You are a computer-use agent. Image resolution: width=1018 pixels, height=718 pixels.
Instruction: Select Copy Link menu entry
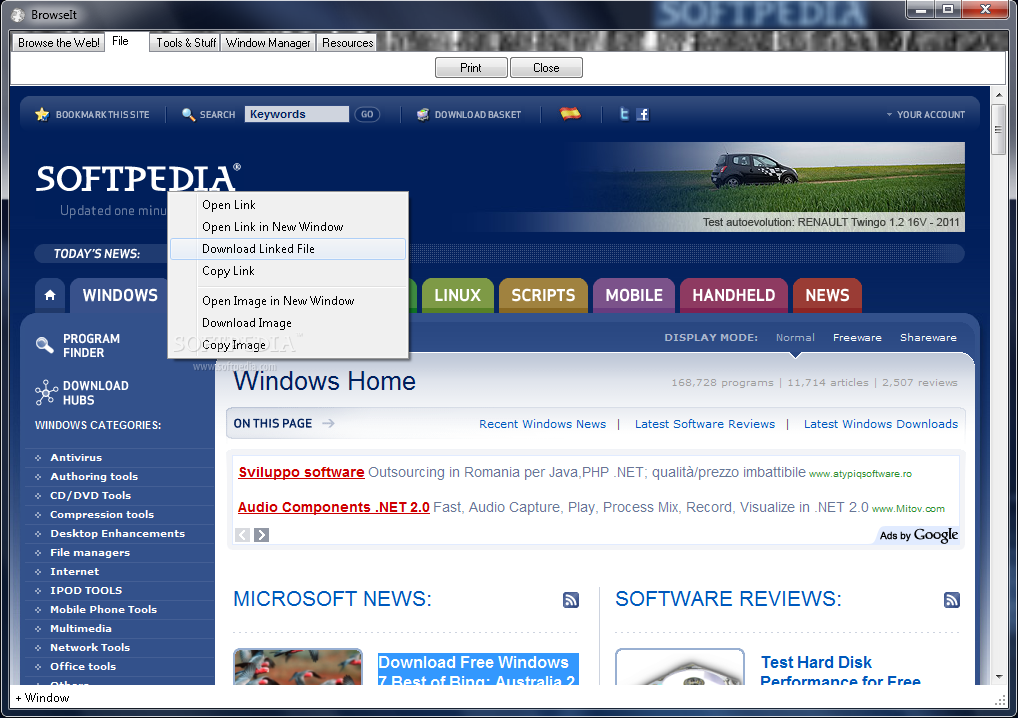click(288, 271)
